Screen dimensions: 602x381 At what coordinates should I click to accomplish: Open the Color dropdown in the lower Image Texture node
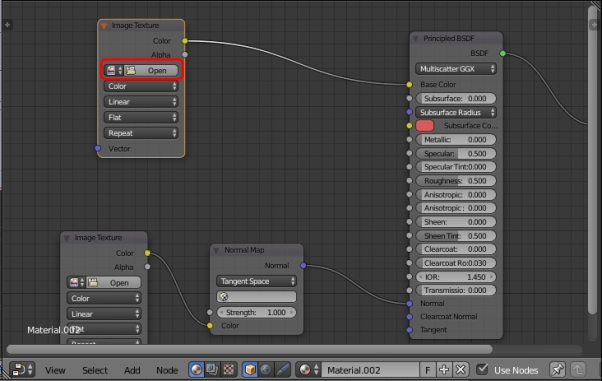tap(104, 298)
